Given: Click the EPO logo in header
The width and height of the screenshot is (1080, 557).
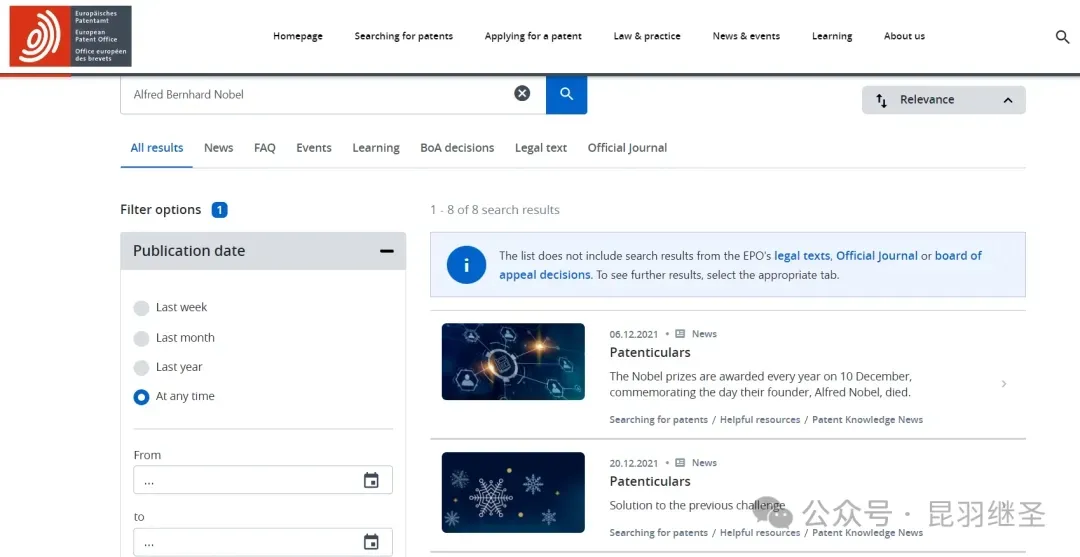Looking at the screenshot, I should pos(70,36).
